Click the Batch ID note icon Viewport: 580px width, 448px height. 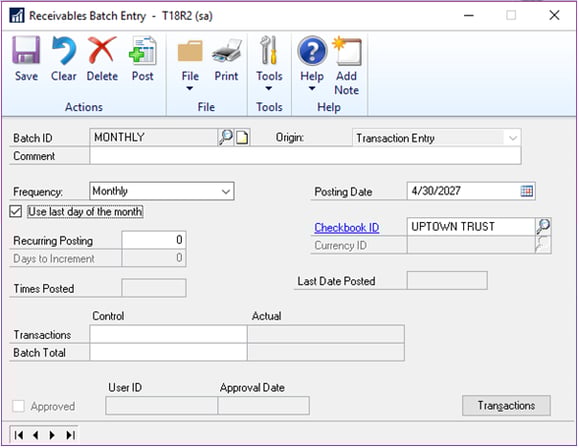[x=242, y=137]
